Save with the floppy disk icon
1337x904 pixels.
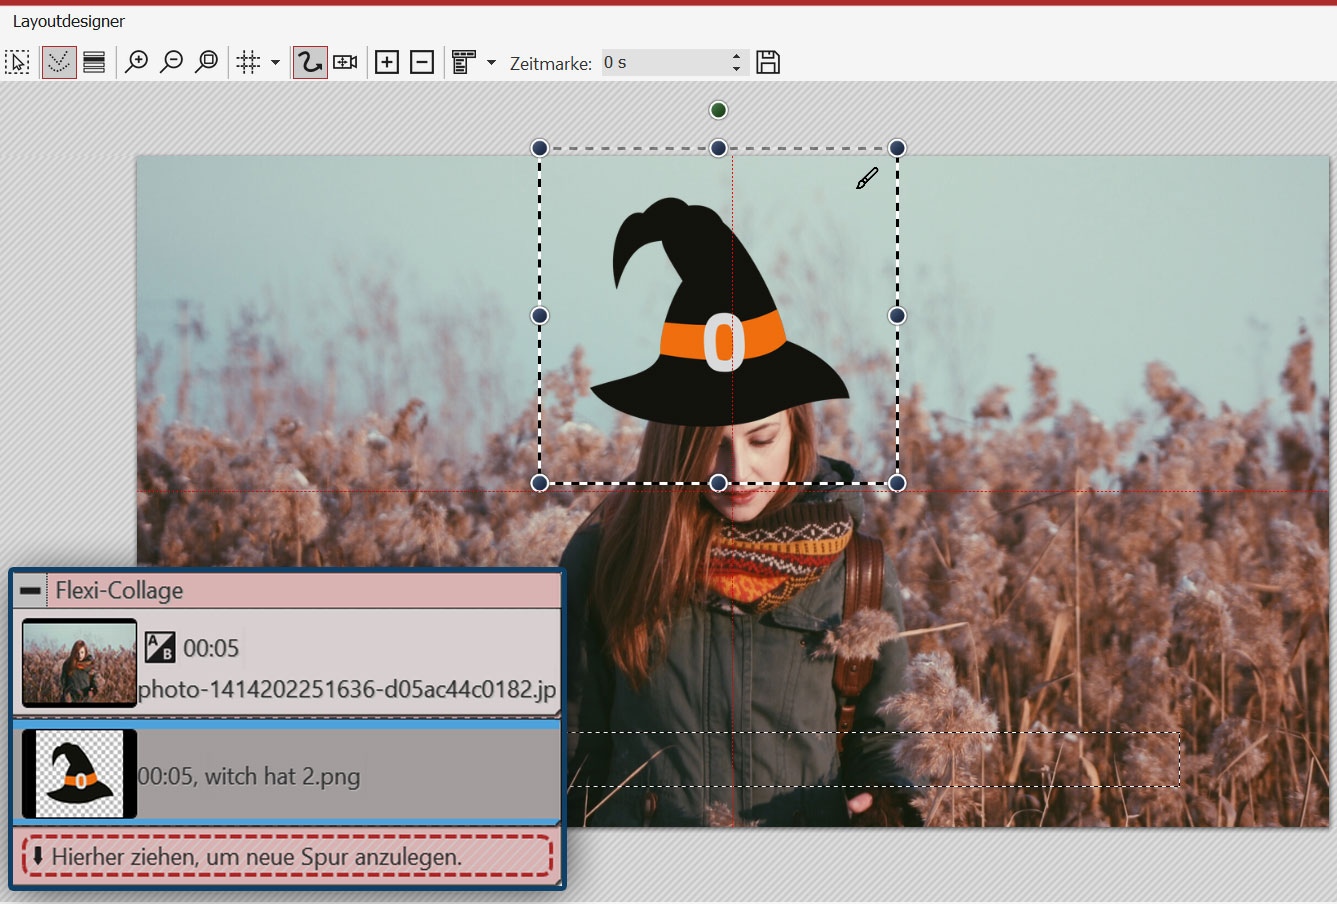(x=768, y=63)
